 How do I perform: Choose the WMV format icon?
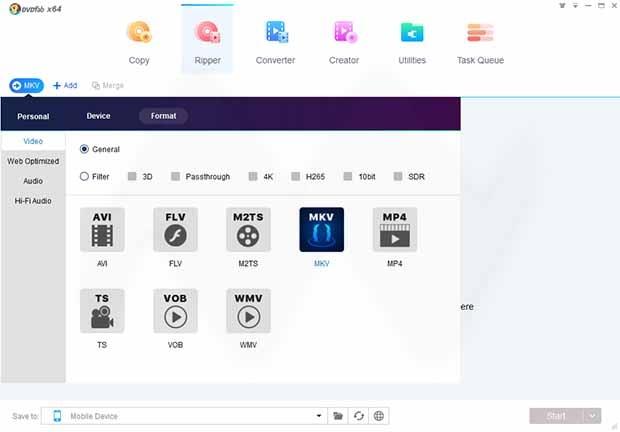(248, 311)
